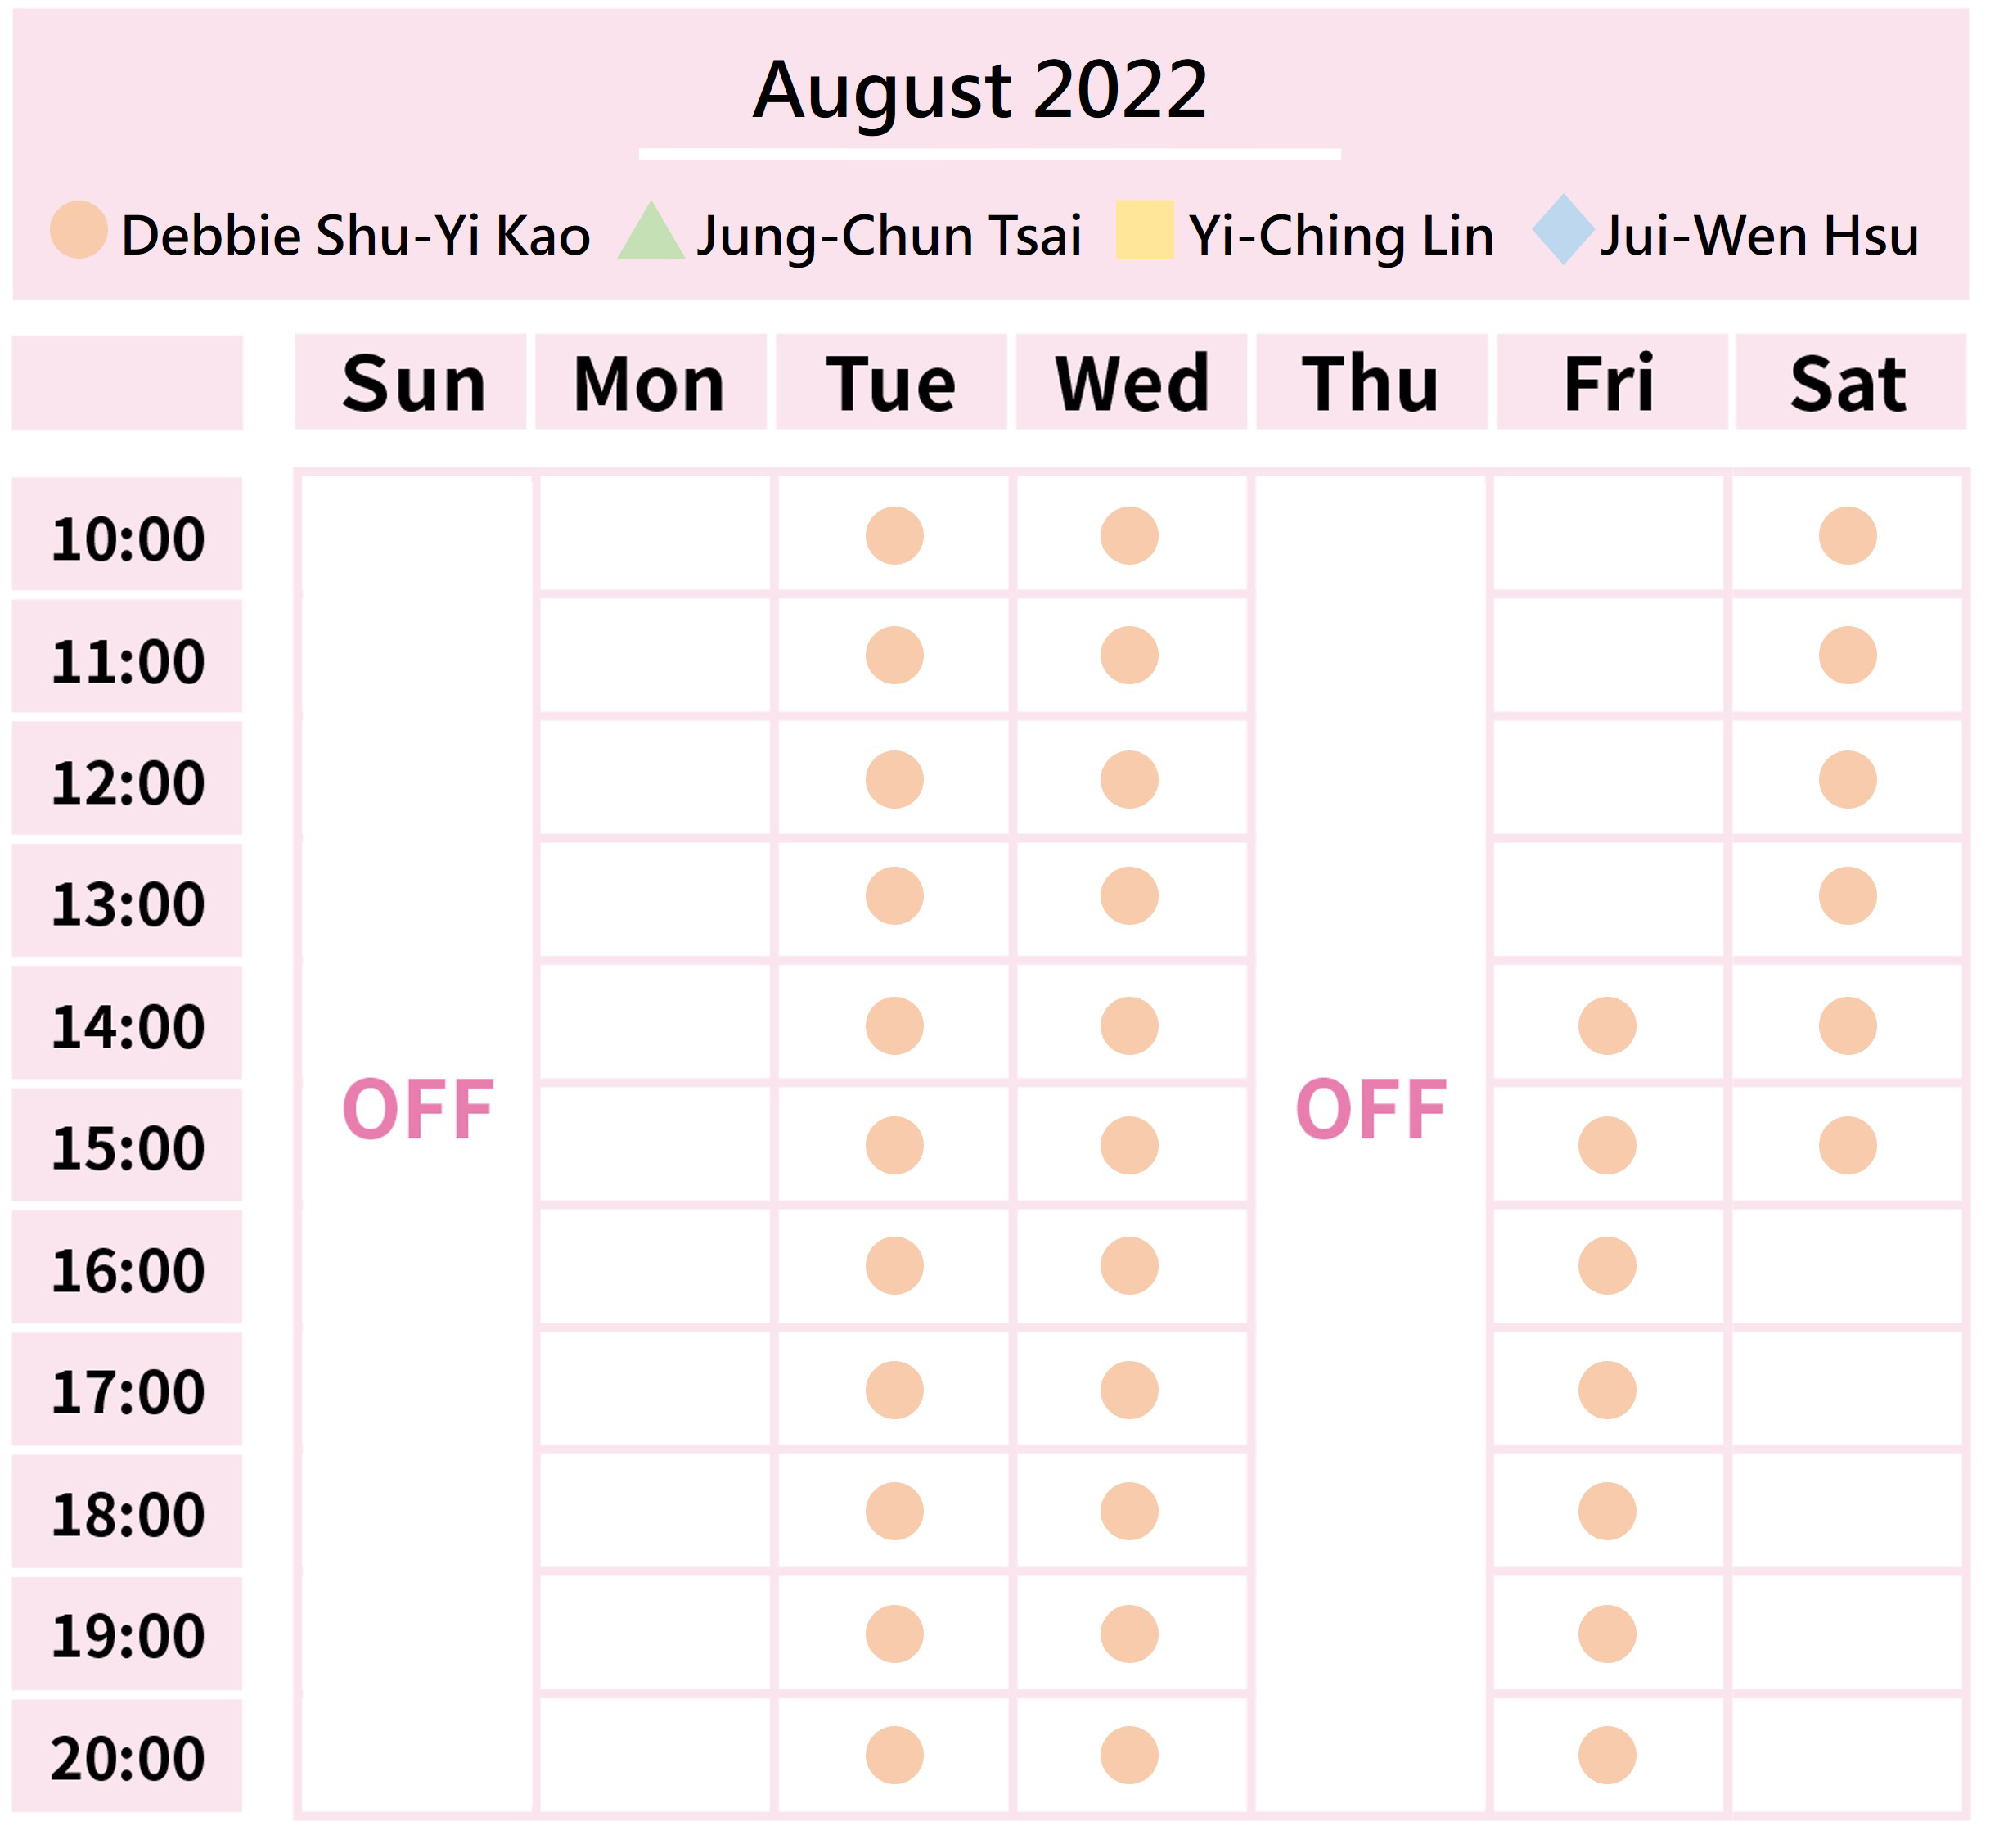Select the Wednesday 19:00 appointment dot
This screenshot has width=1990, height=1848.
(x=1129, y=1634)
